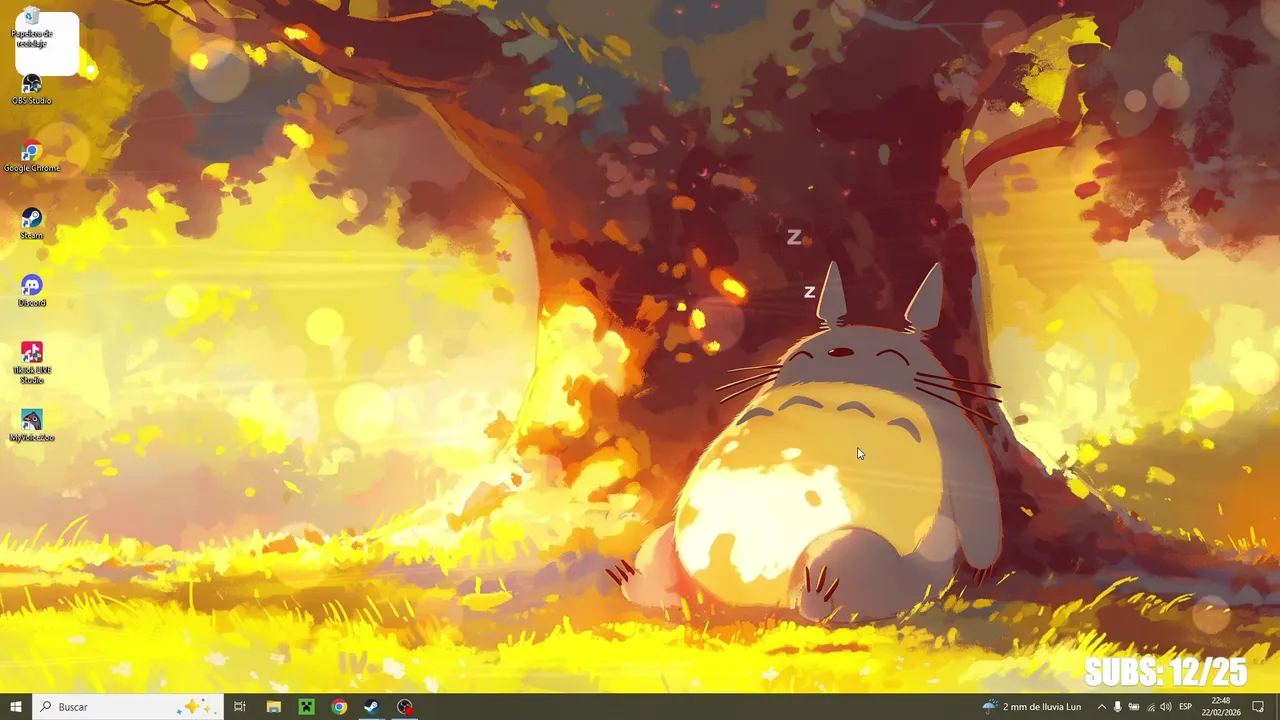The height and width of the screenshot is (720, 1280).
Task: Click the Buscar taskbar search box
Action: pyautogui.click(x=127, y=707)
